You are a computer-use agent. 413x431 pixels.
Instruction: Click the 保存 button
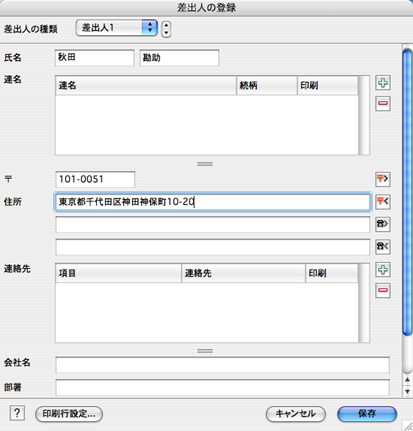[x=367, y=414]
